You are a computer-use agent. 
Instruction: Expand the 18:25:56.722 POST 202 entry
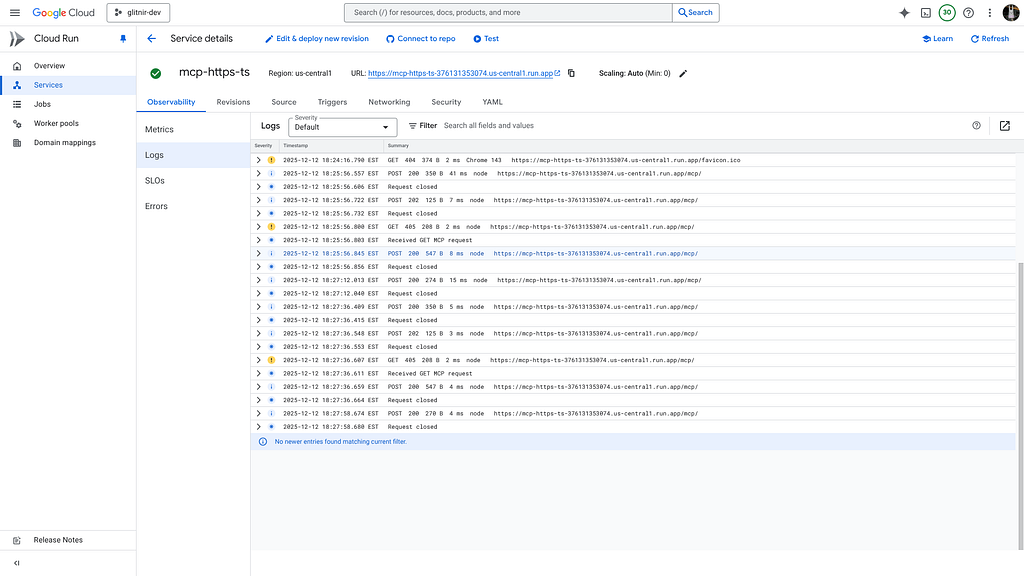[x=259, y=200]
